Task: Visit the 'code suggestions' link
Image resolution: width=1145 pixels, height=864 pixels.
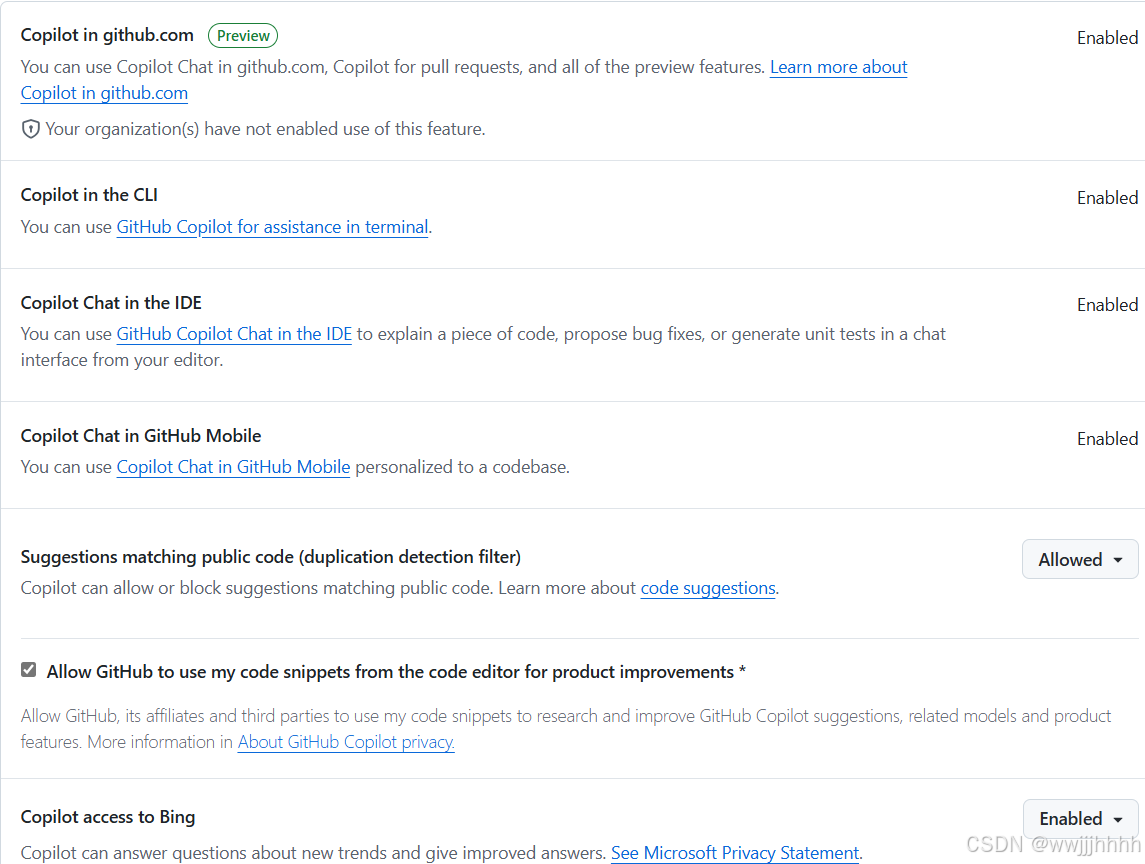Action: tap(708, 589)
